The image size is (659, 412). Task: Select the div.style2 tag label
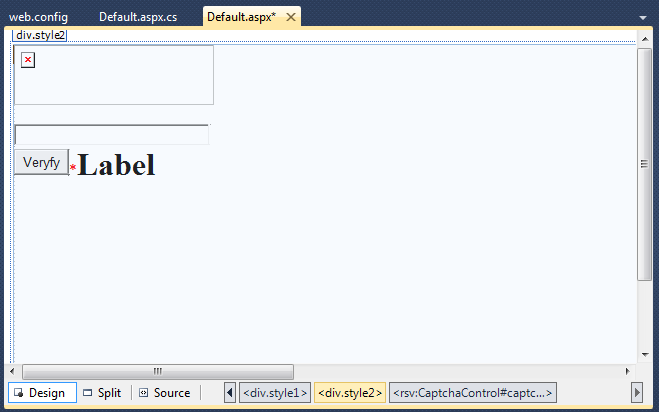pos(40,35)
